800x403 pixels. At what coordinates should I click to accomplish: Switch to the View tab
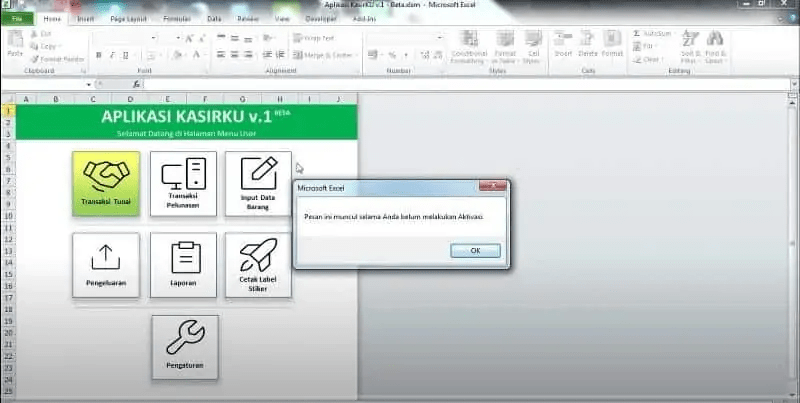click(x=282, y=19)
